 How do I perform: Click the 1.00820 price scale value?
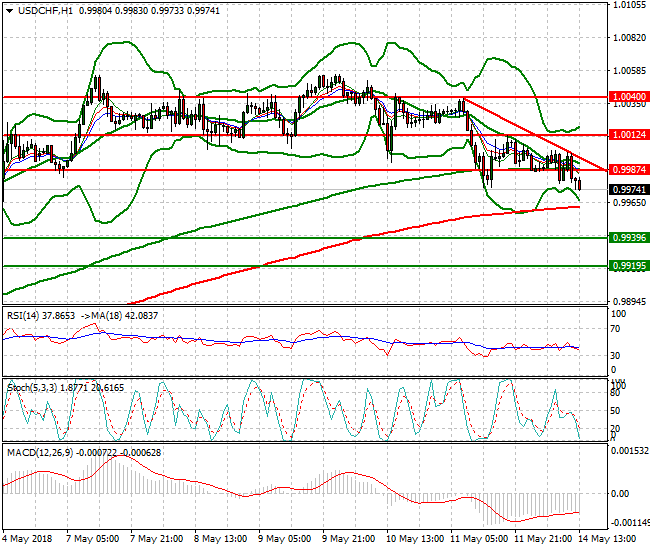point(629,38)
